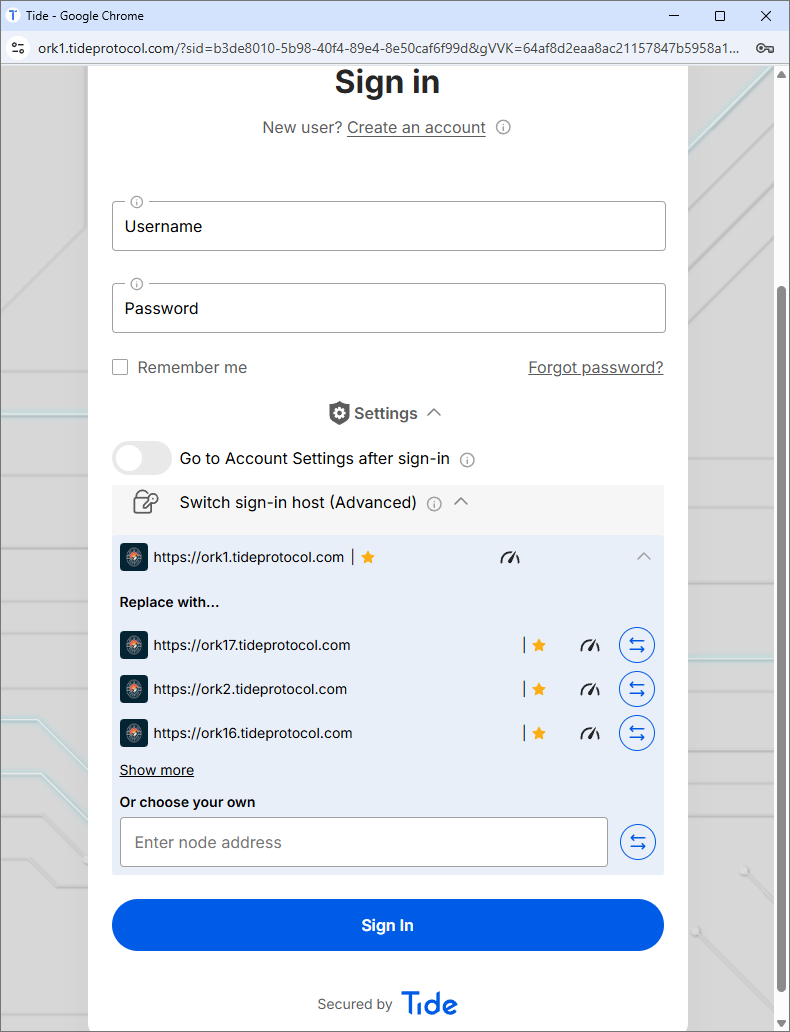
Task: Click the Chrome address bar URL
Action: 388,48
